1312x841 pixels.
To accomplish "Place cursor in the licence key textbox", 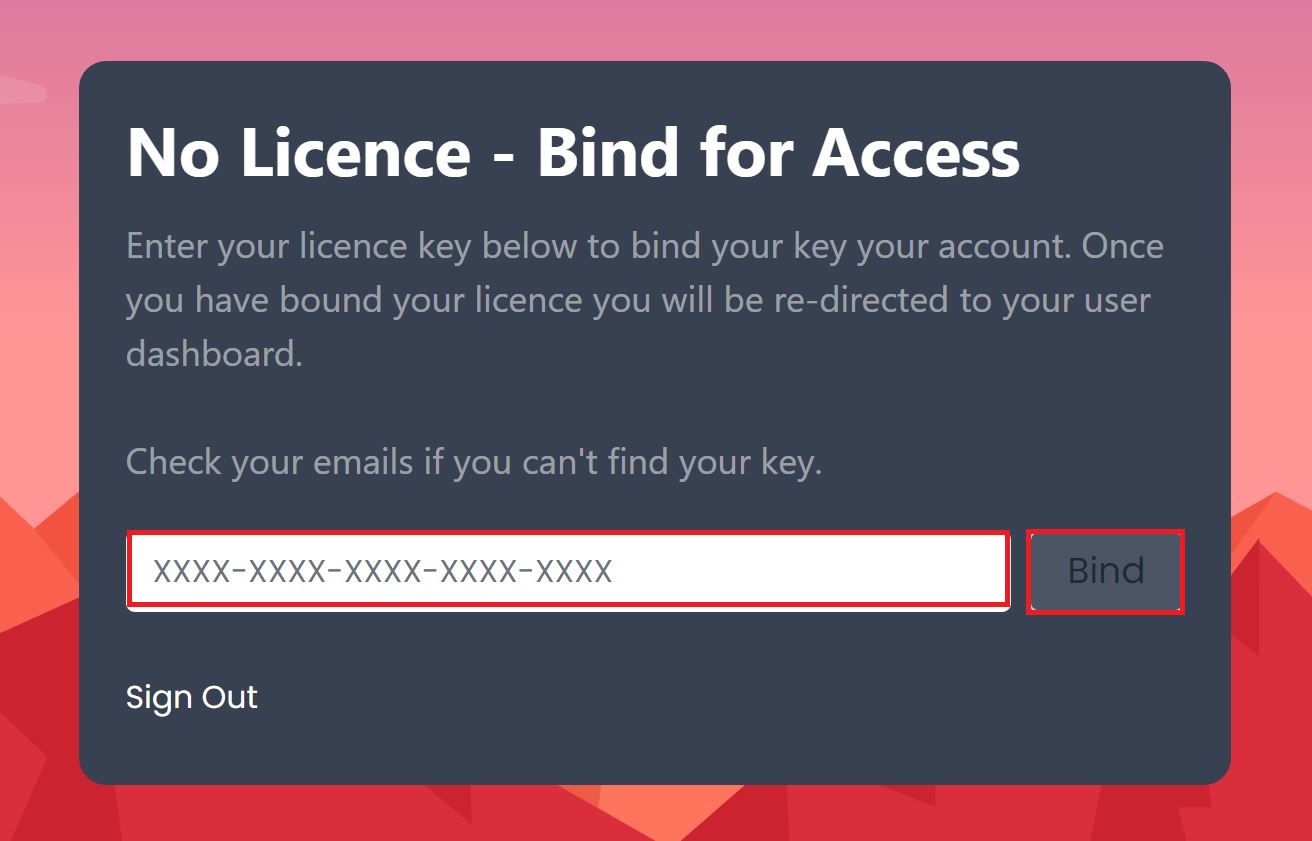I will tap(568, 570).
